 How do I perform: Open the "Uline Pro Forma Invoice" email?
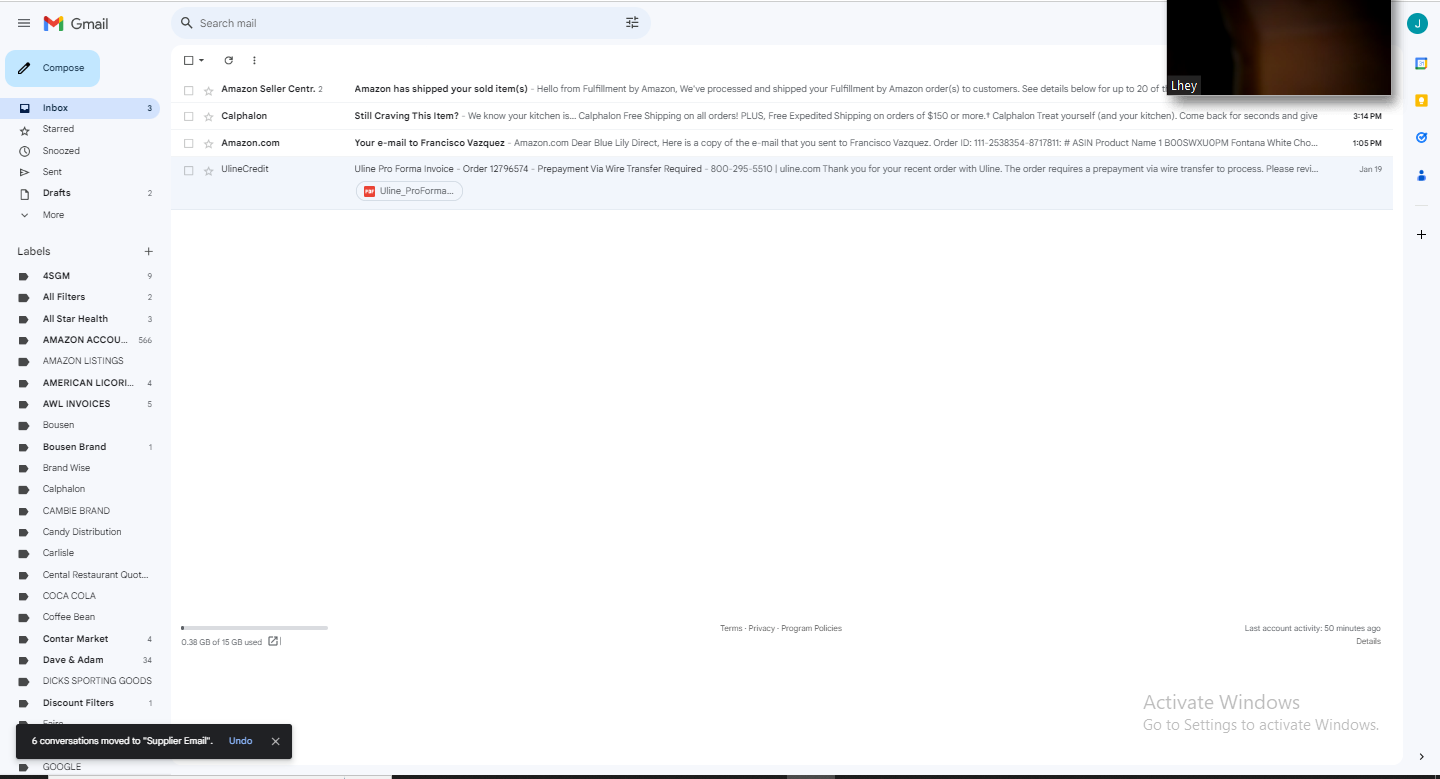click(404, 169)
